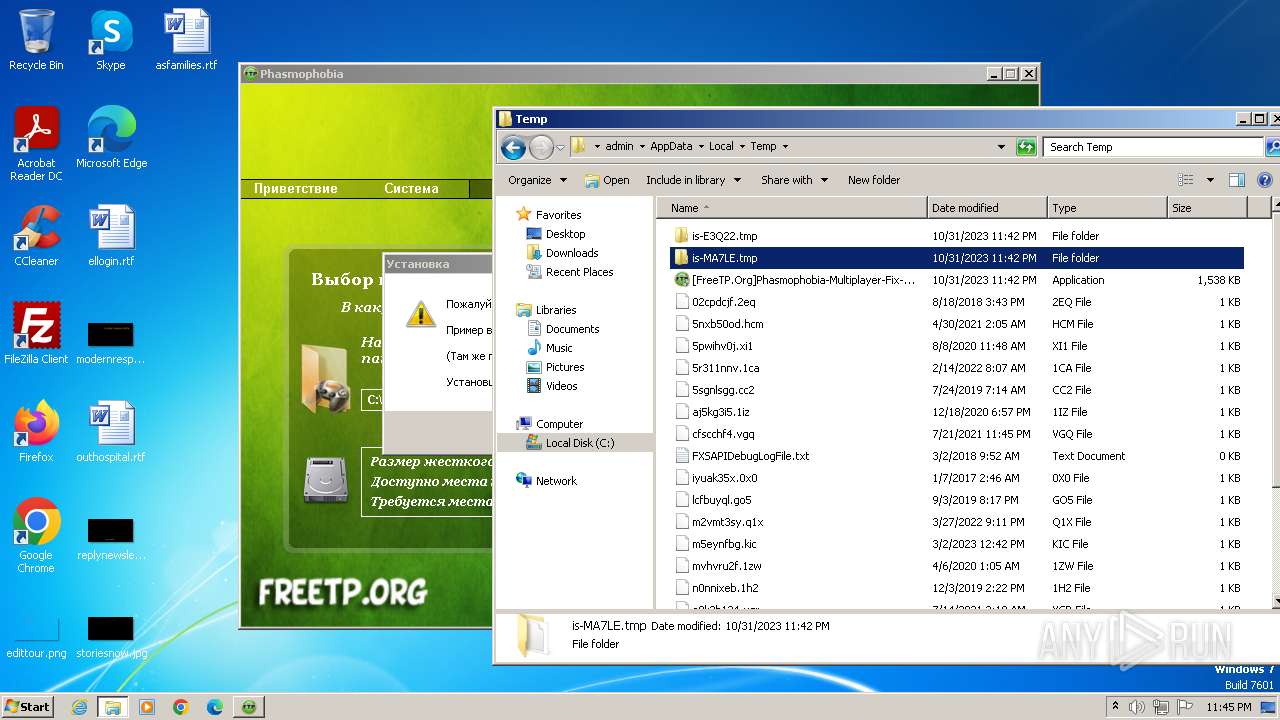Click the change view icon in Explorer
Viewport: 1280px width, 720px height.
point(1186,180)
